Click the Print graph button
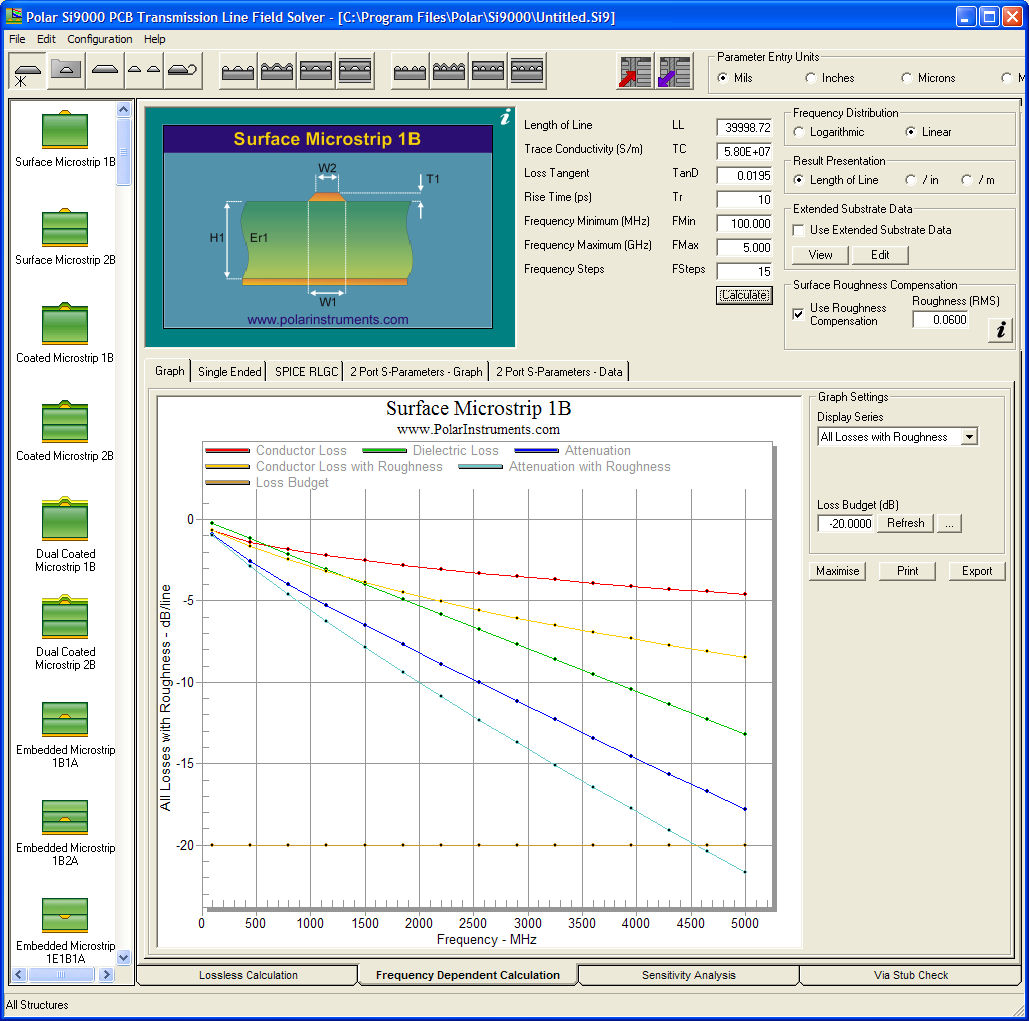The width and height of the screenshot is (1029, 1021). [x=908, y=571]
